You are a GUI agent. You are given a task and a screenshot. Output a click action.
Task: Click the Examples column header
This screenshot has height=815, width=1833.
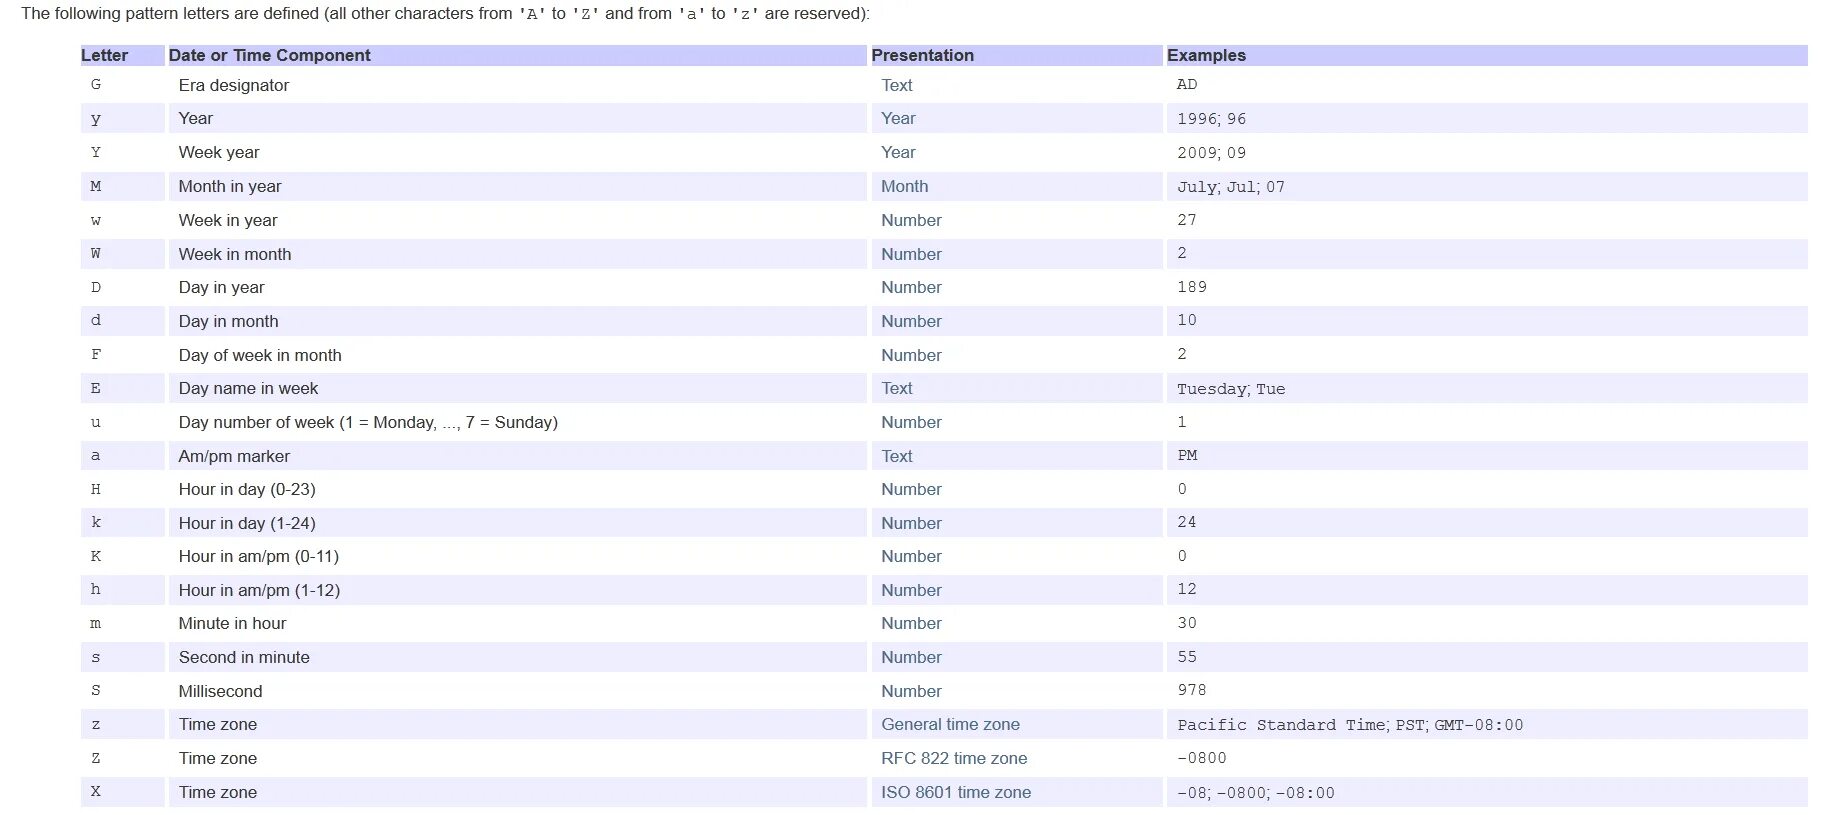[1486, 55]
